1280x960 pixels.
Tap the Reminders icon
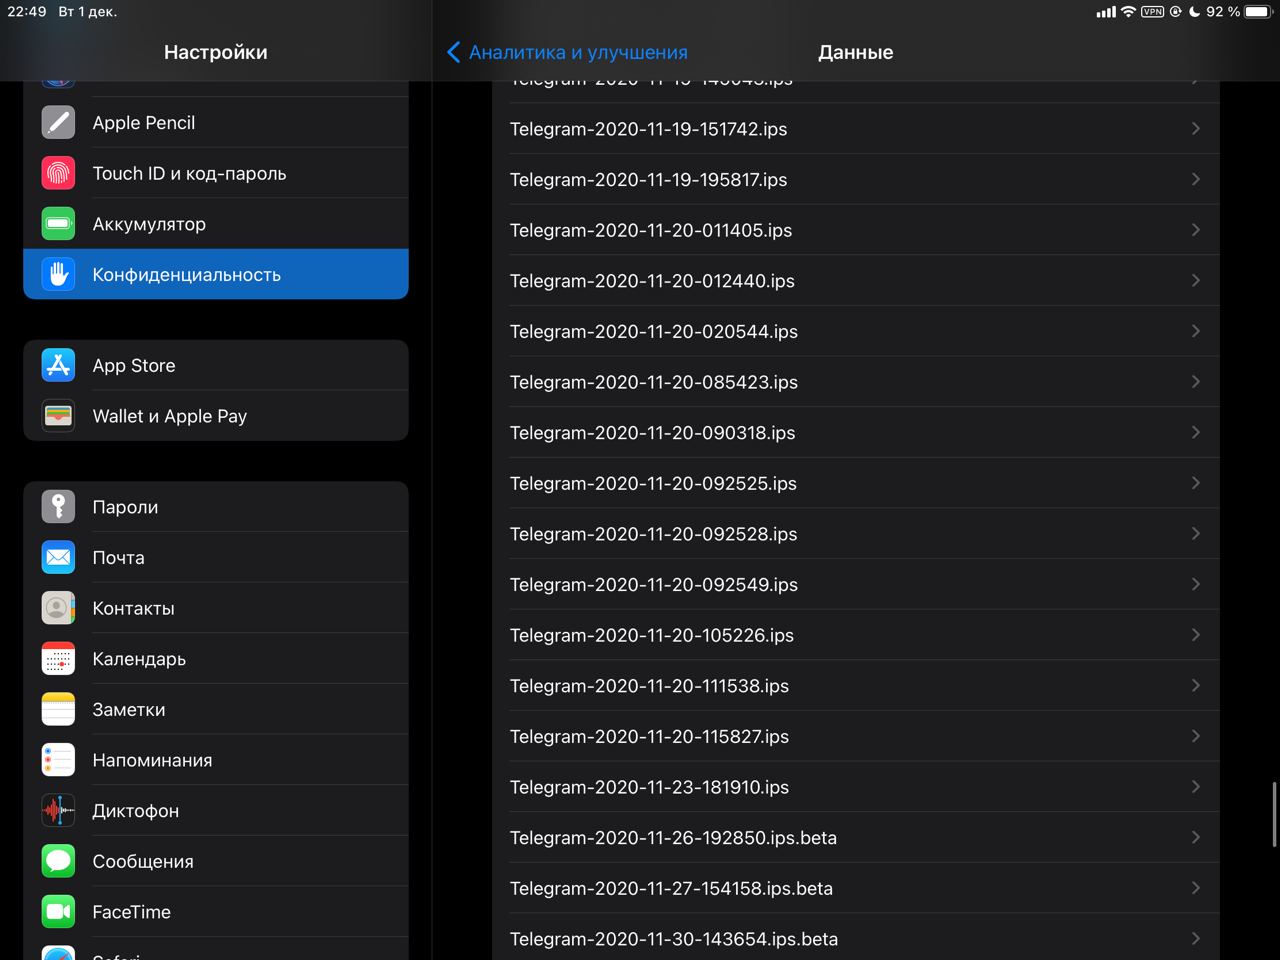click(x=58, y=760)
